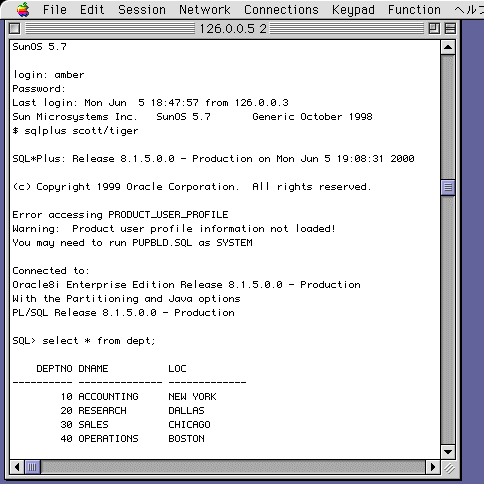Click the window collapse box icon
This screenshot has width=484, height=484.
click(450, 28)
